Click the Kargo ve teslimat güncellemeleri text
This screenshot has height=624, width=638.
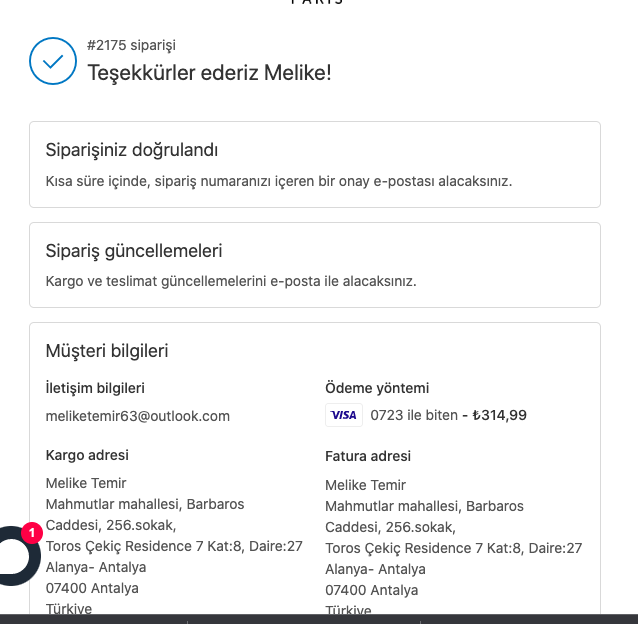[x=231, y=281]
